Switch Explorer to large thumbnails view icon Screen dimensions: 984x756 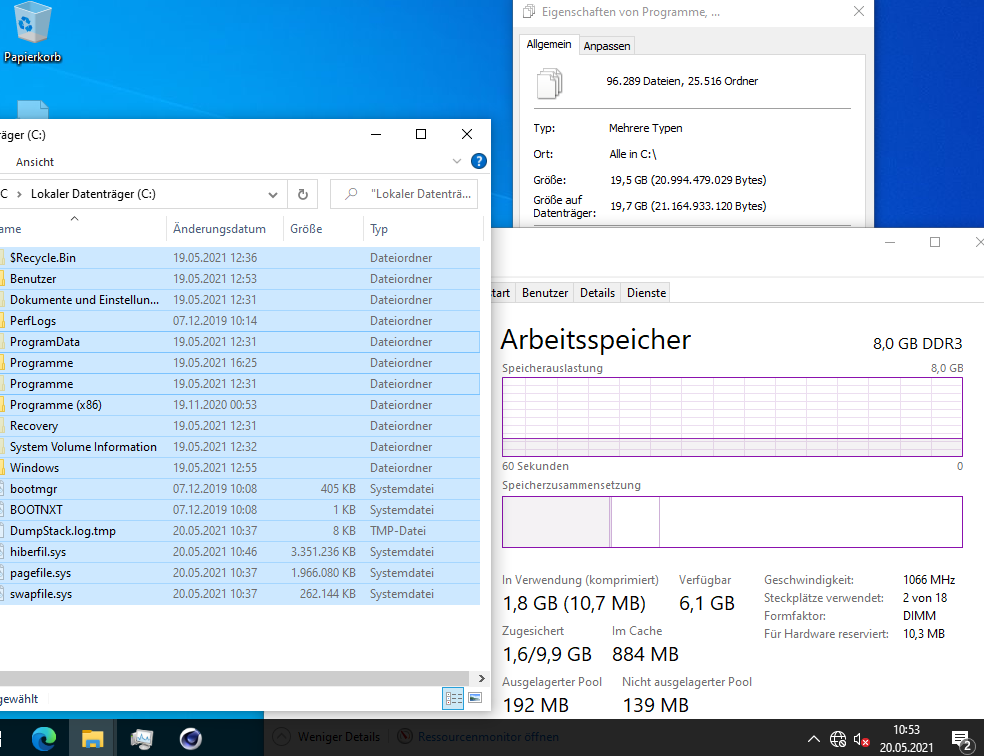pyautogui.click(x=475, y=698)
